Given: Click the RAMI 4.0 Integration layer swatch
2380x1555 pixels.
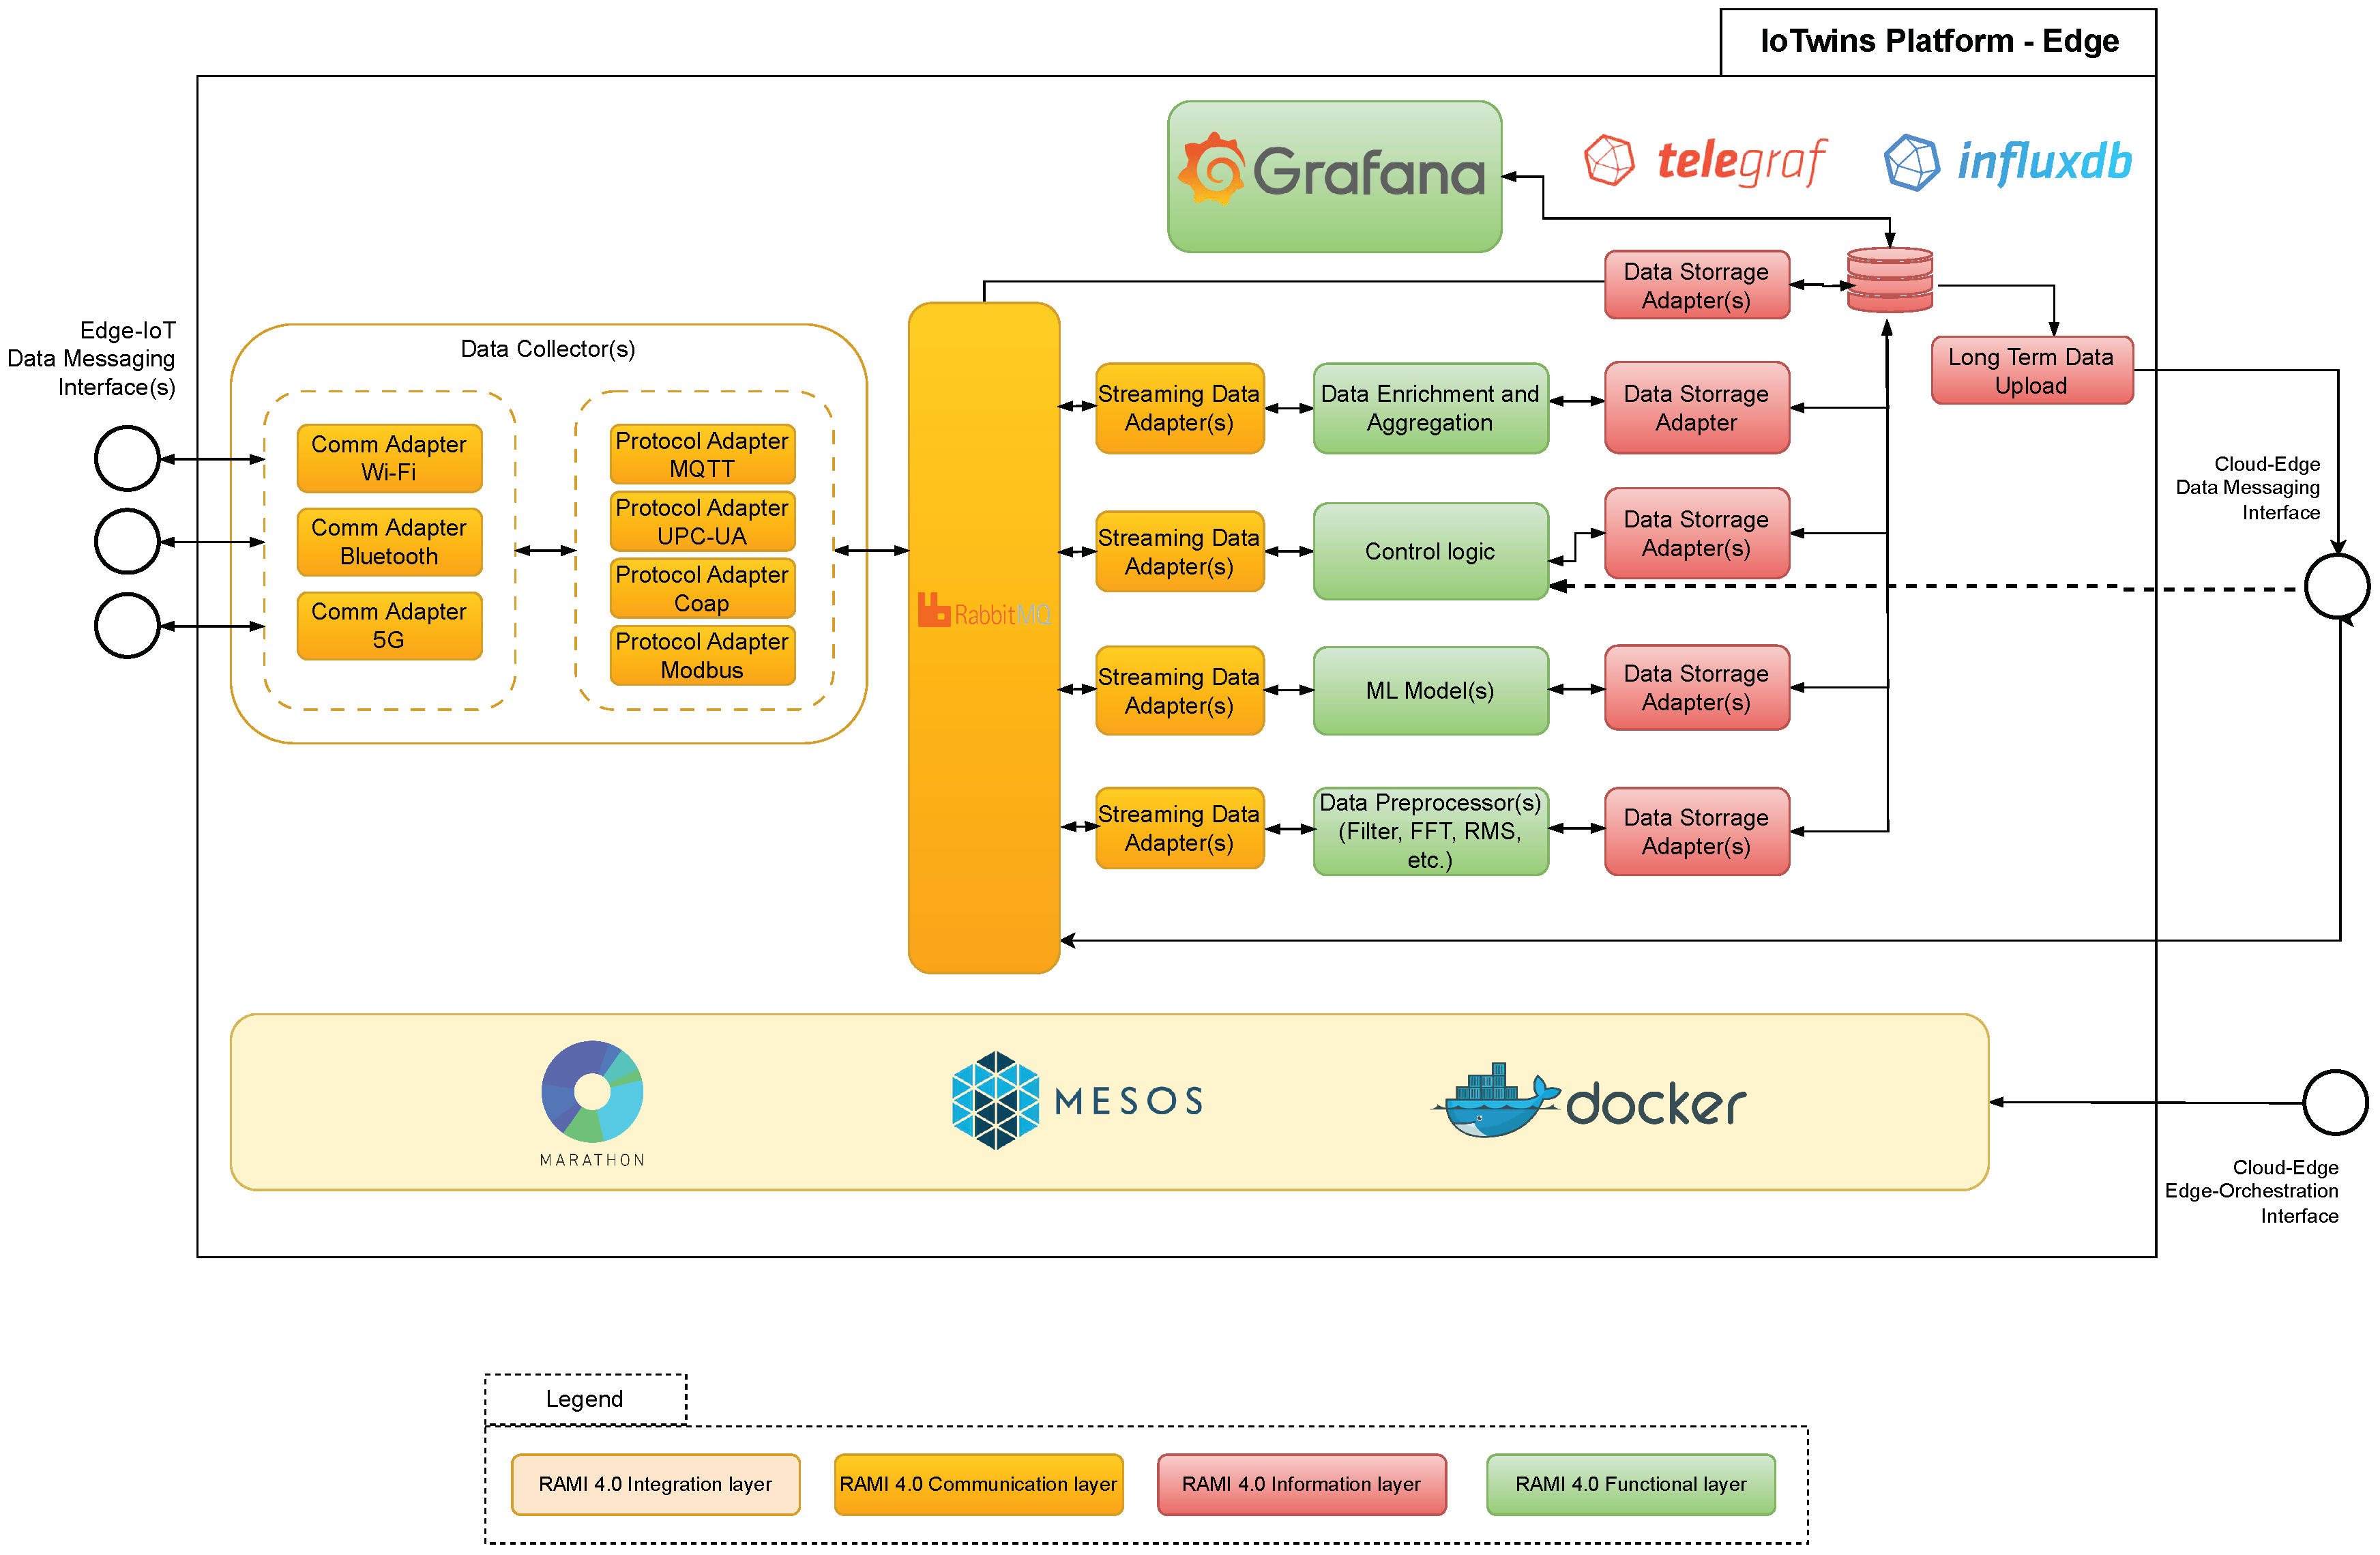Looking at the screenshot, I should (655, 1484).
